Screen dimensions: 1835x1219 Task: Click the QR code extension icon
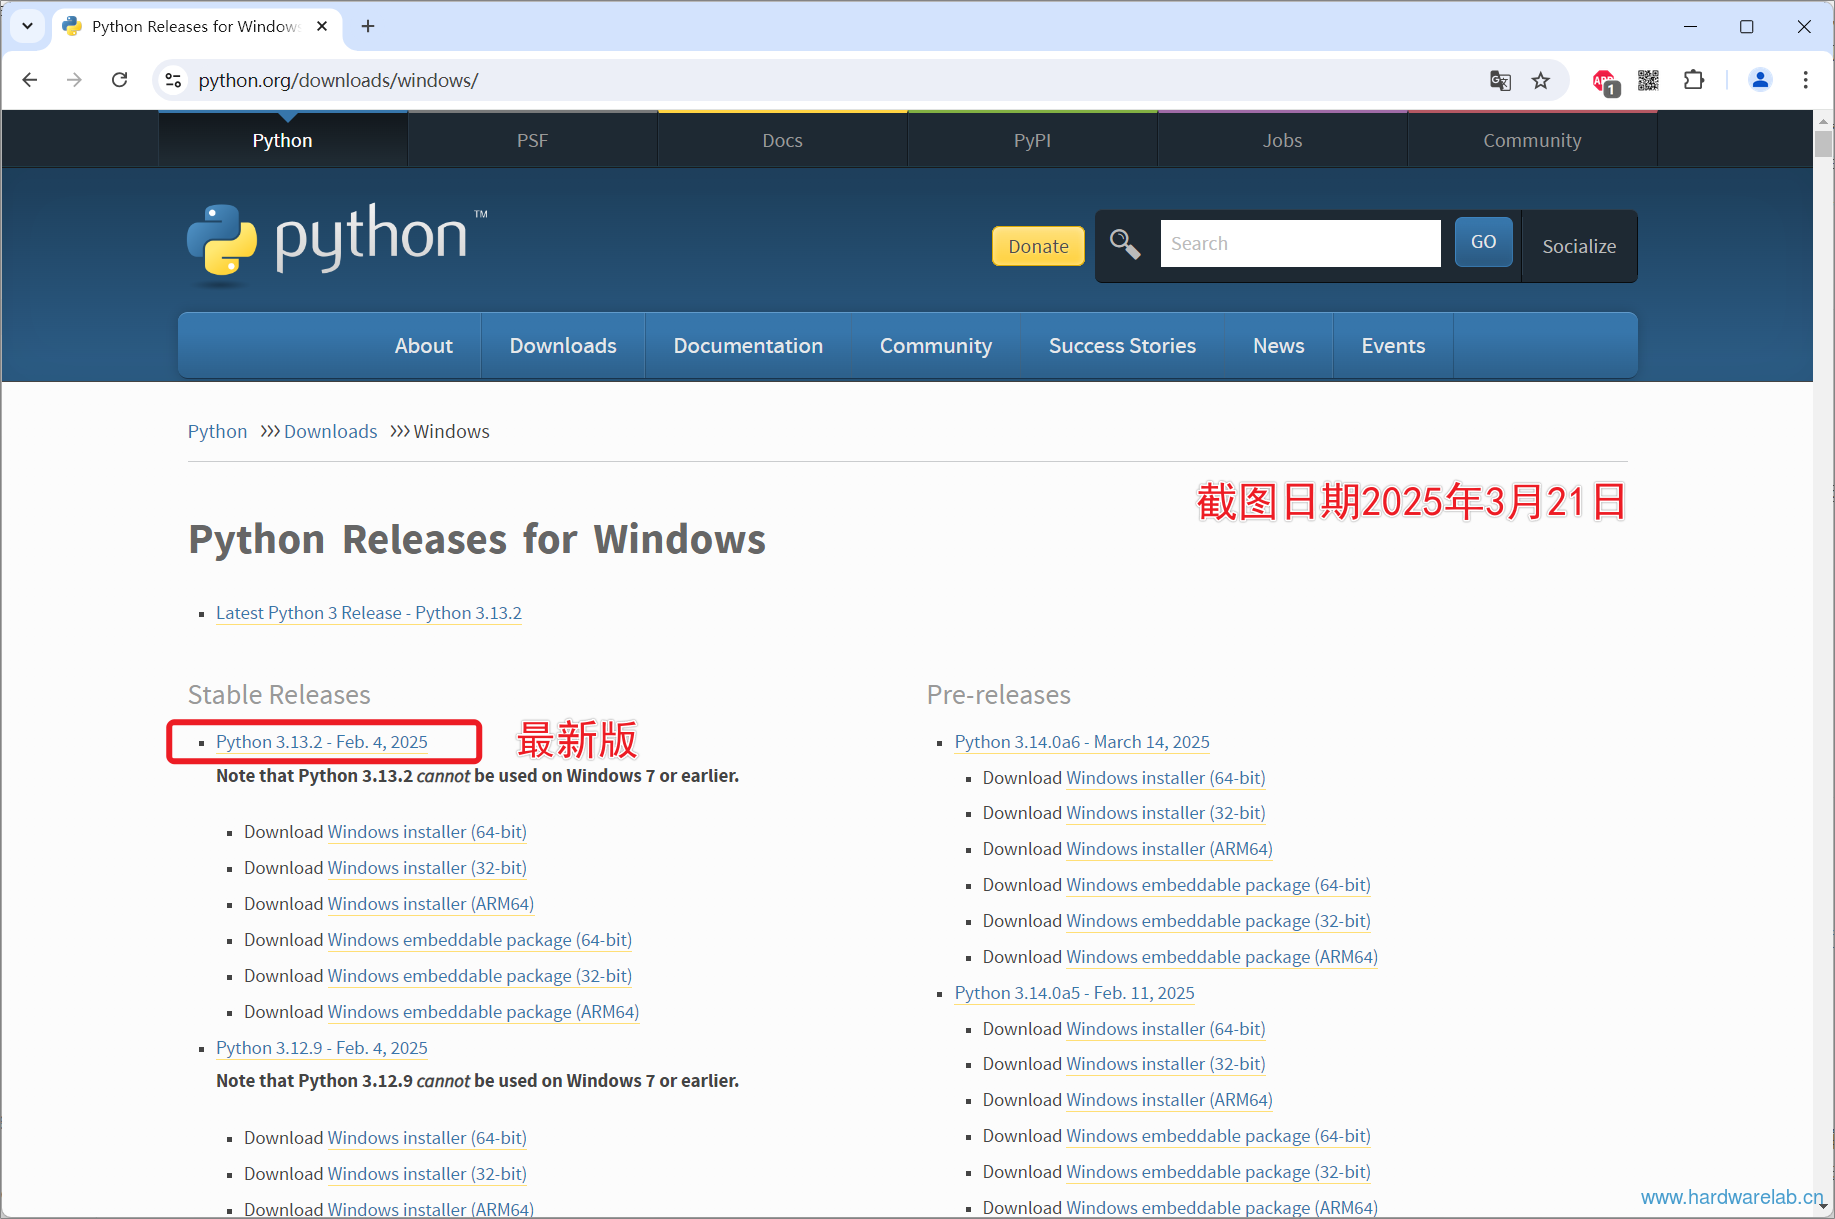(x=1648, y=80)
